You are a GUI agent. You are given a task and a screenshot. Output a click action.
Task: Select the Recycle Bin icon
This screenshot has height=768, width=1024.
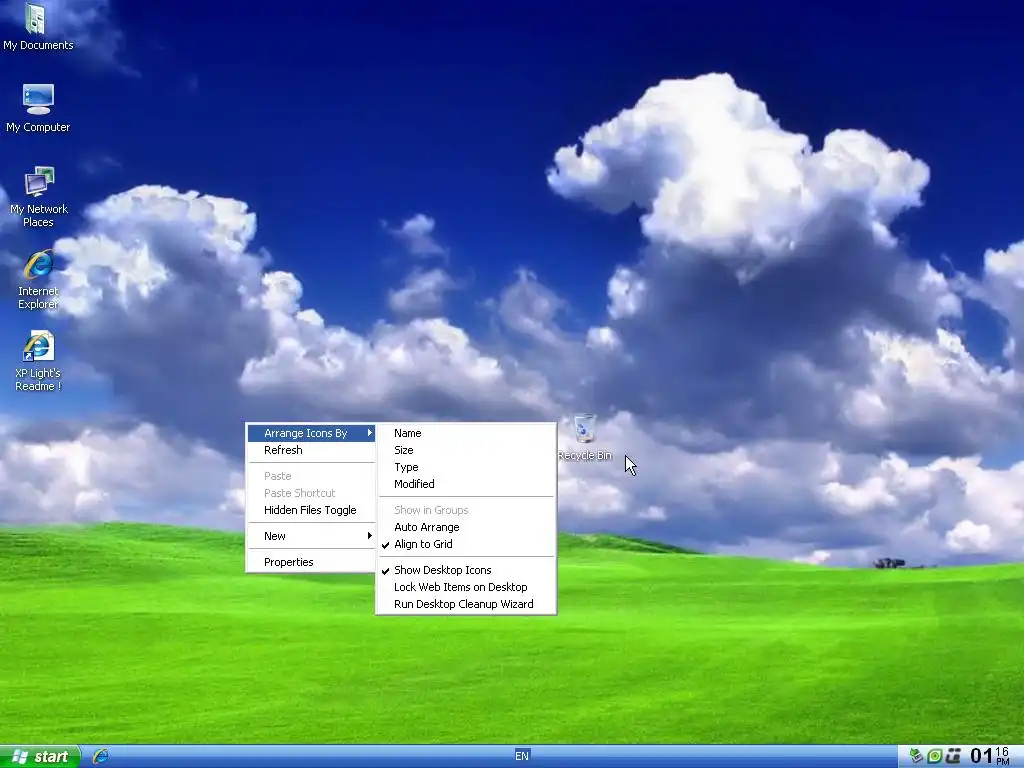(x=584, y=438)
